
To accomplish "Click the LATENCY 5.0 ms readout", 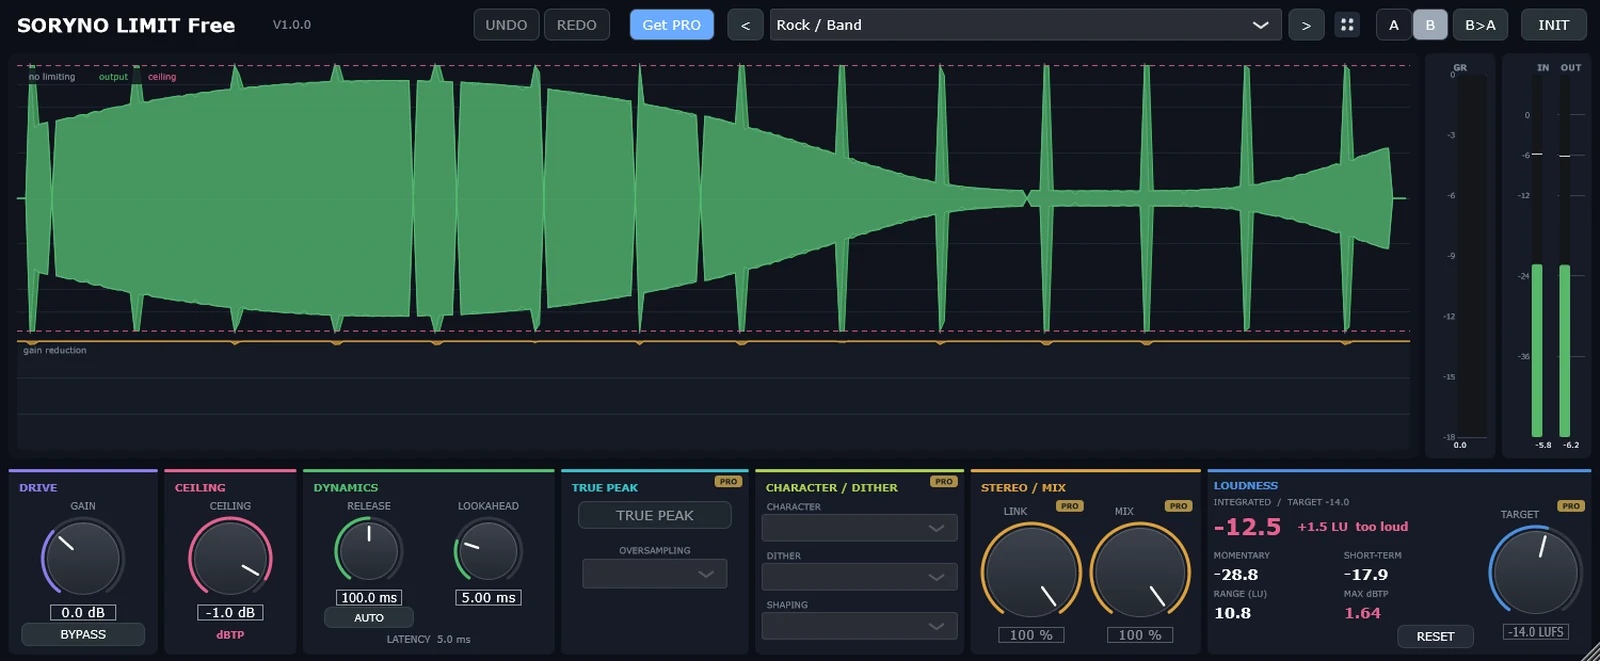I will coord(429,639).
